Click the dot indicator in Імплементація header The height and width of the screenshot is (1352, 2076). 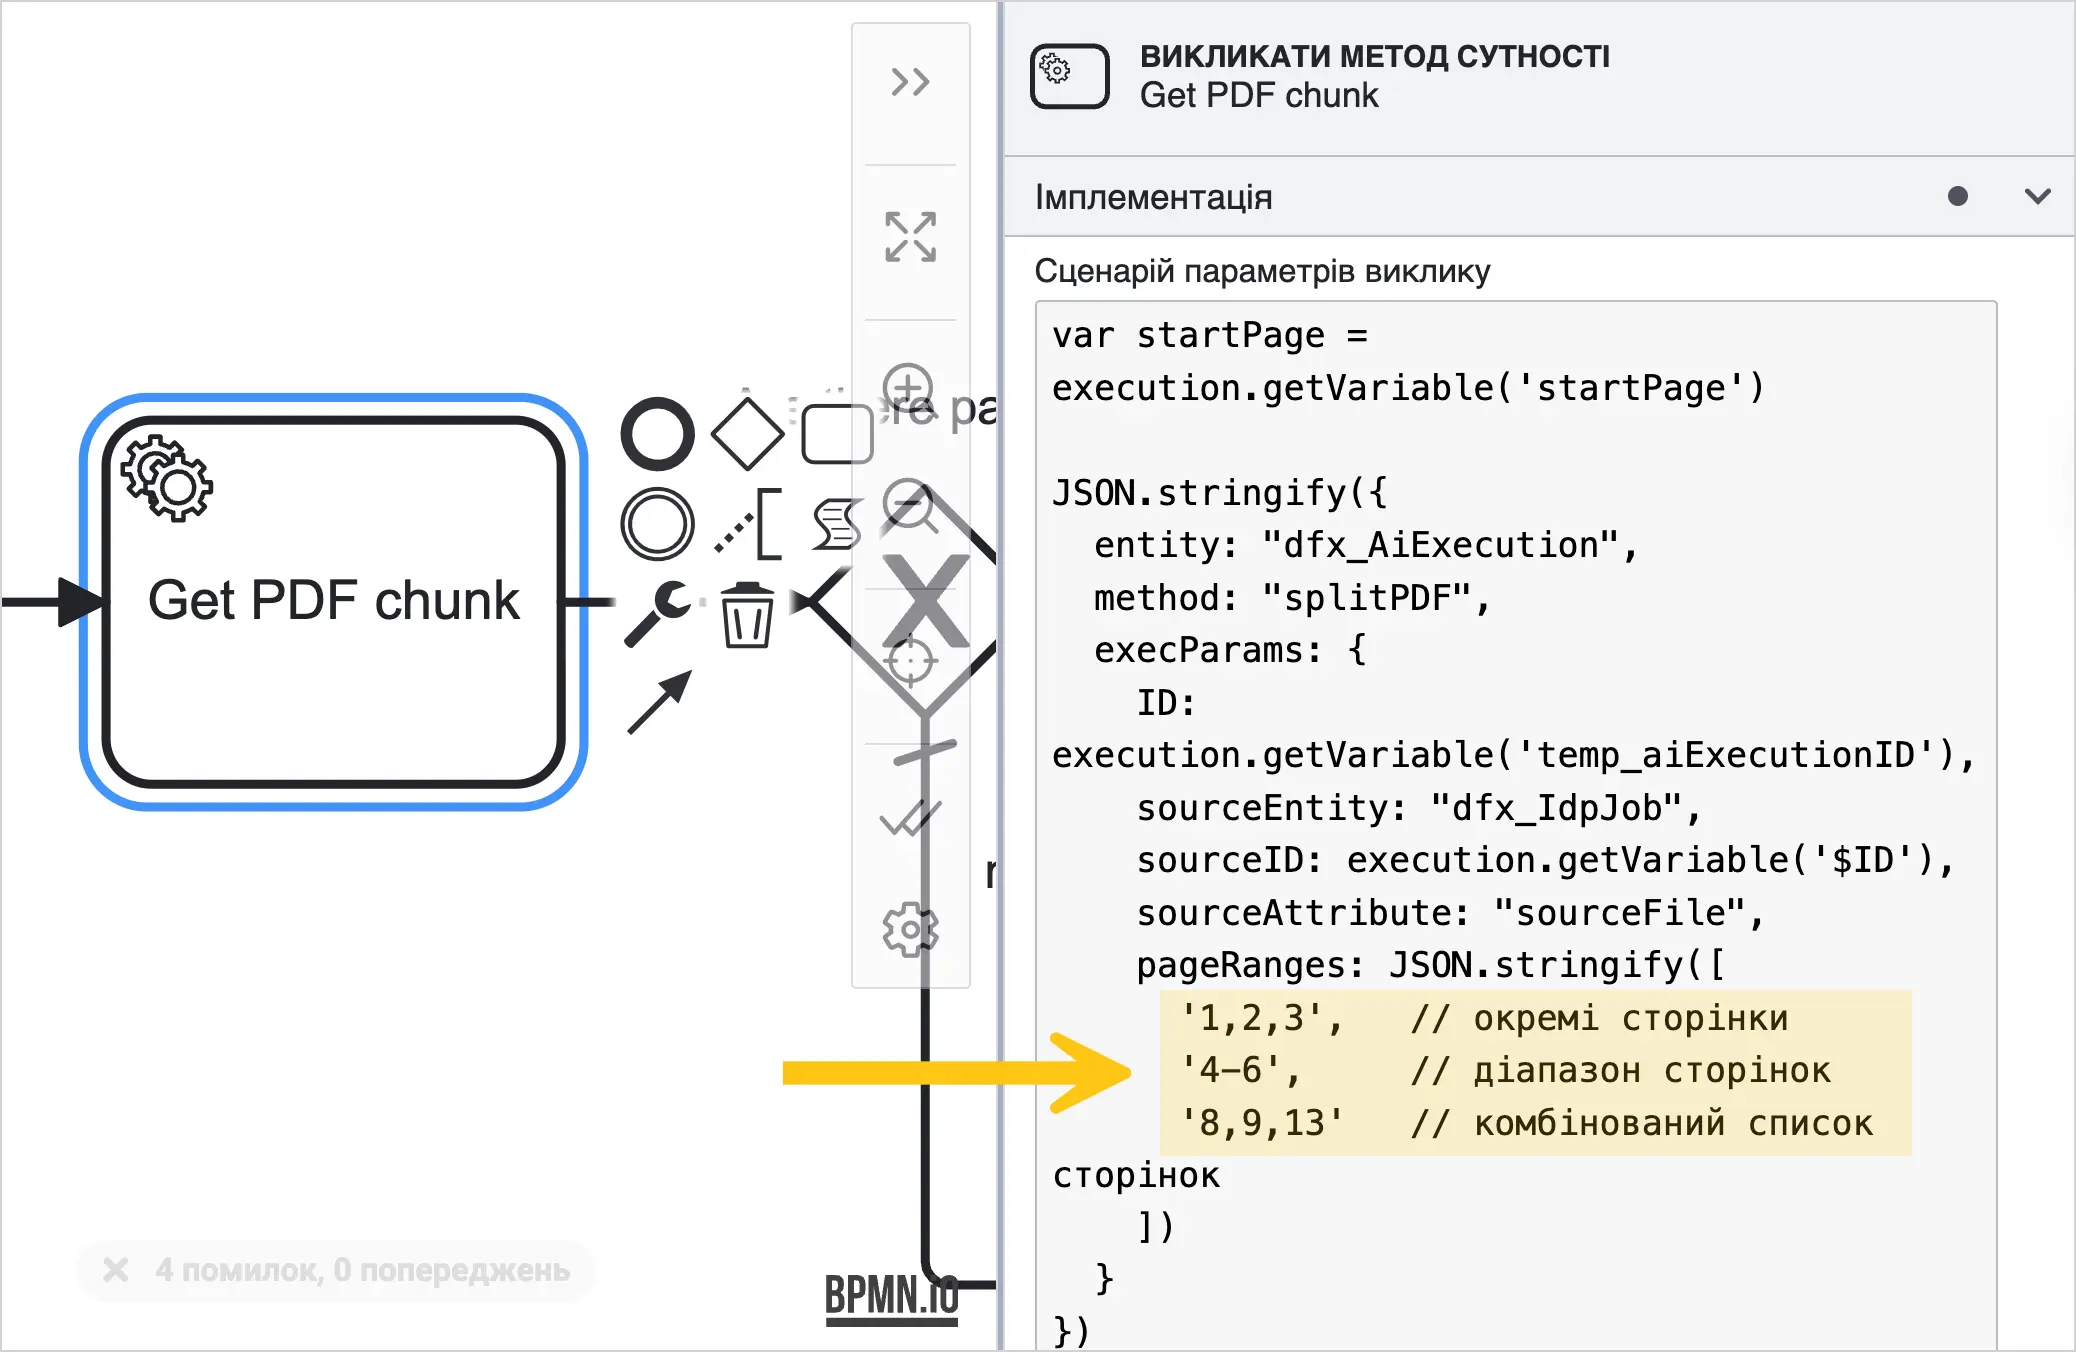click(x=1958, y=196)
